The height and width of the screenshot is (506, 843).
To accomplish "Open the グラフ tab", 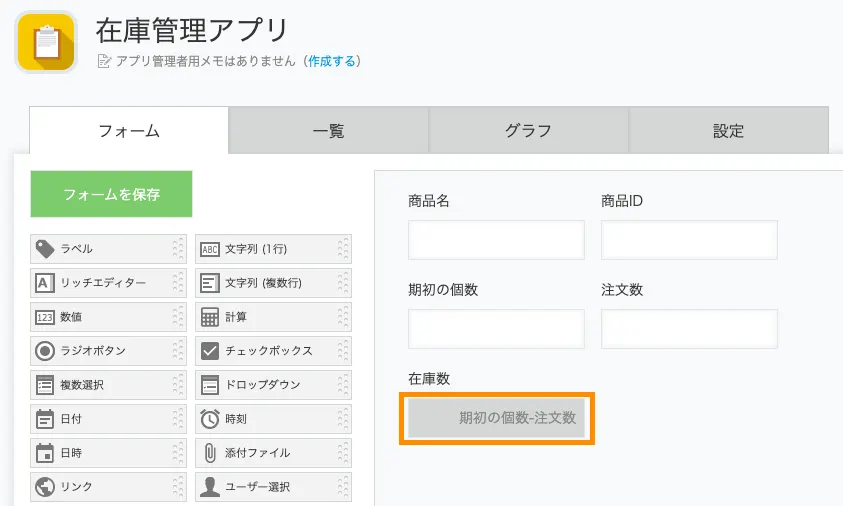I will point(528,130).
